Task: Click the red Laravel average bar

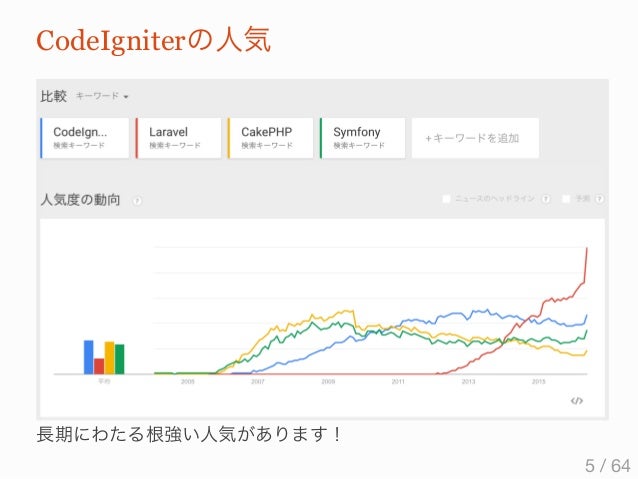Action: (x=99, y=366)
